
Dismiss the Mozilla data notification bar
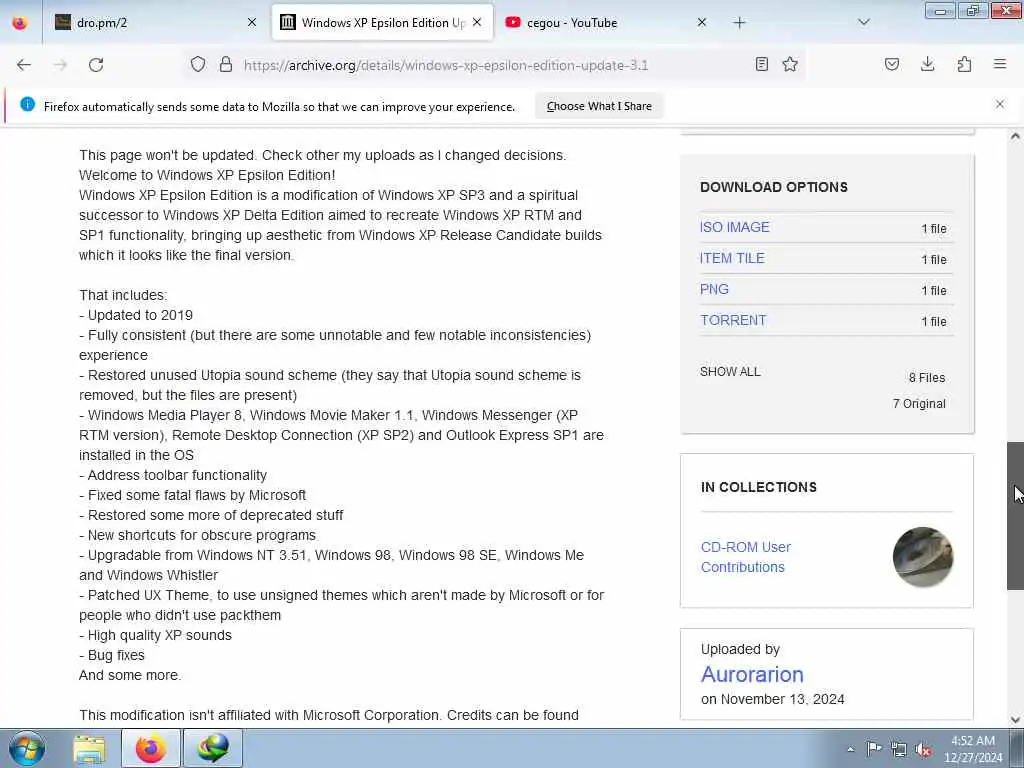point(1000,104)
